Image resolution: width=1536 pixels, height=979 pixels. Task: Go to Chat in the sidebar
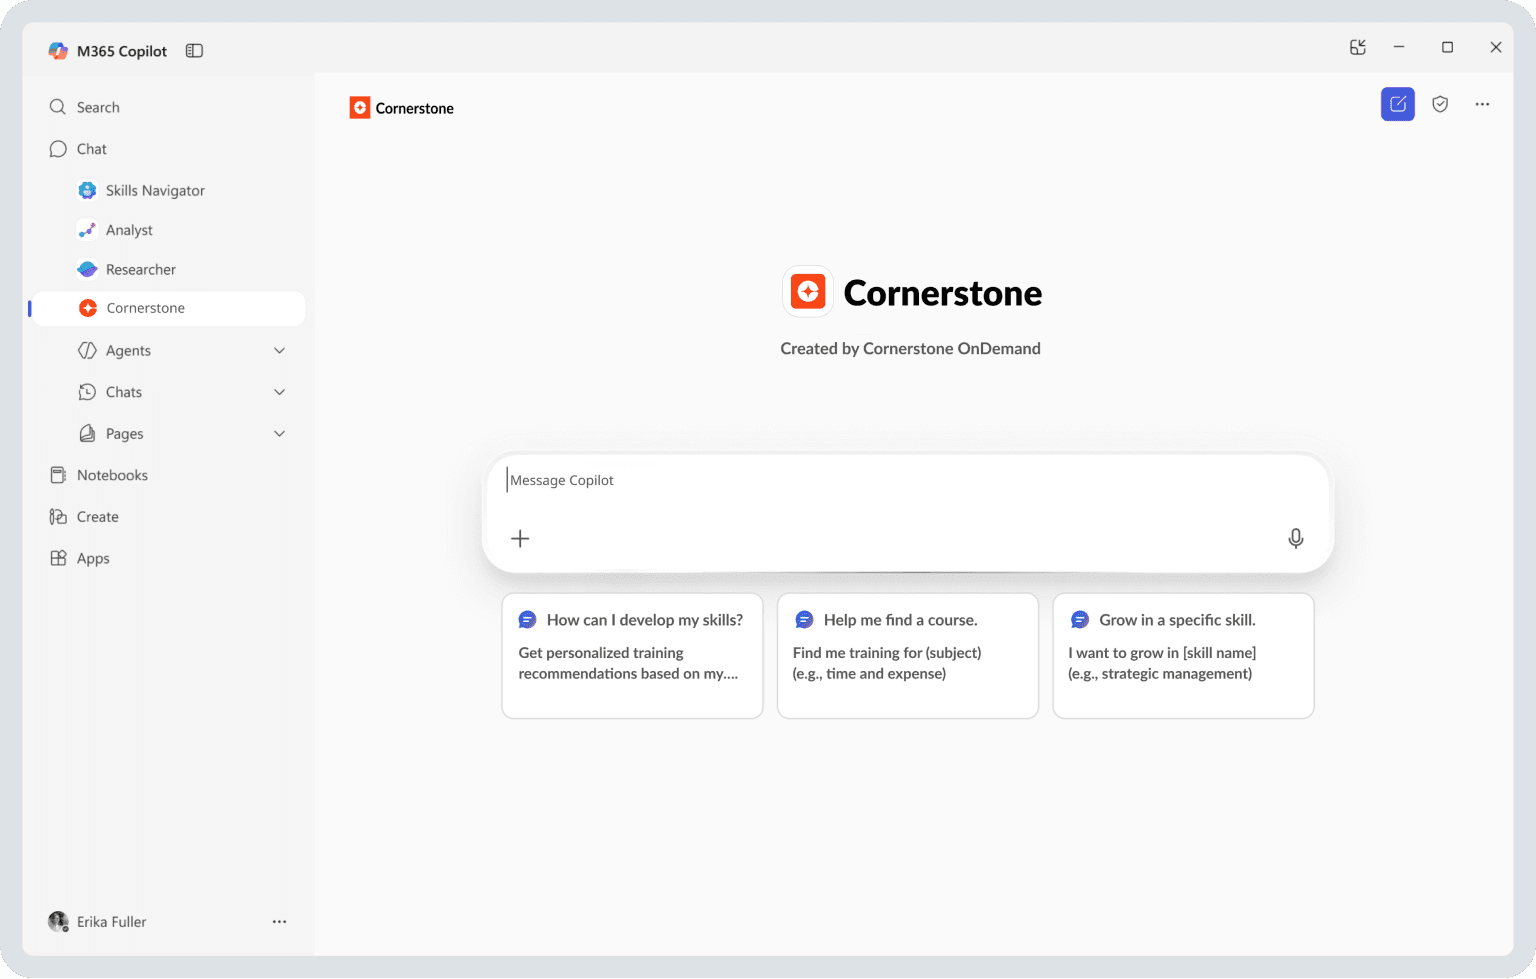point(90,148)
